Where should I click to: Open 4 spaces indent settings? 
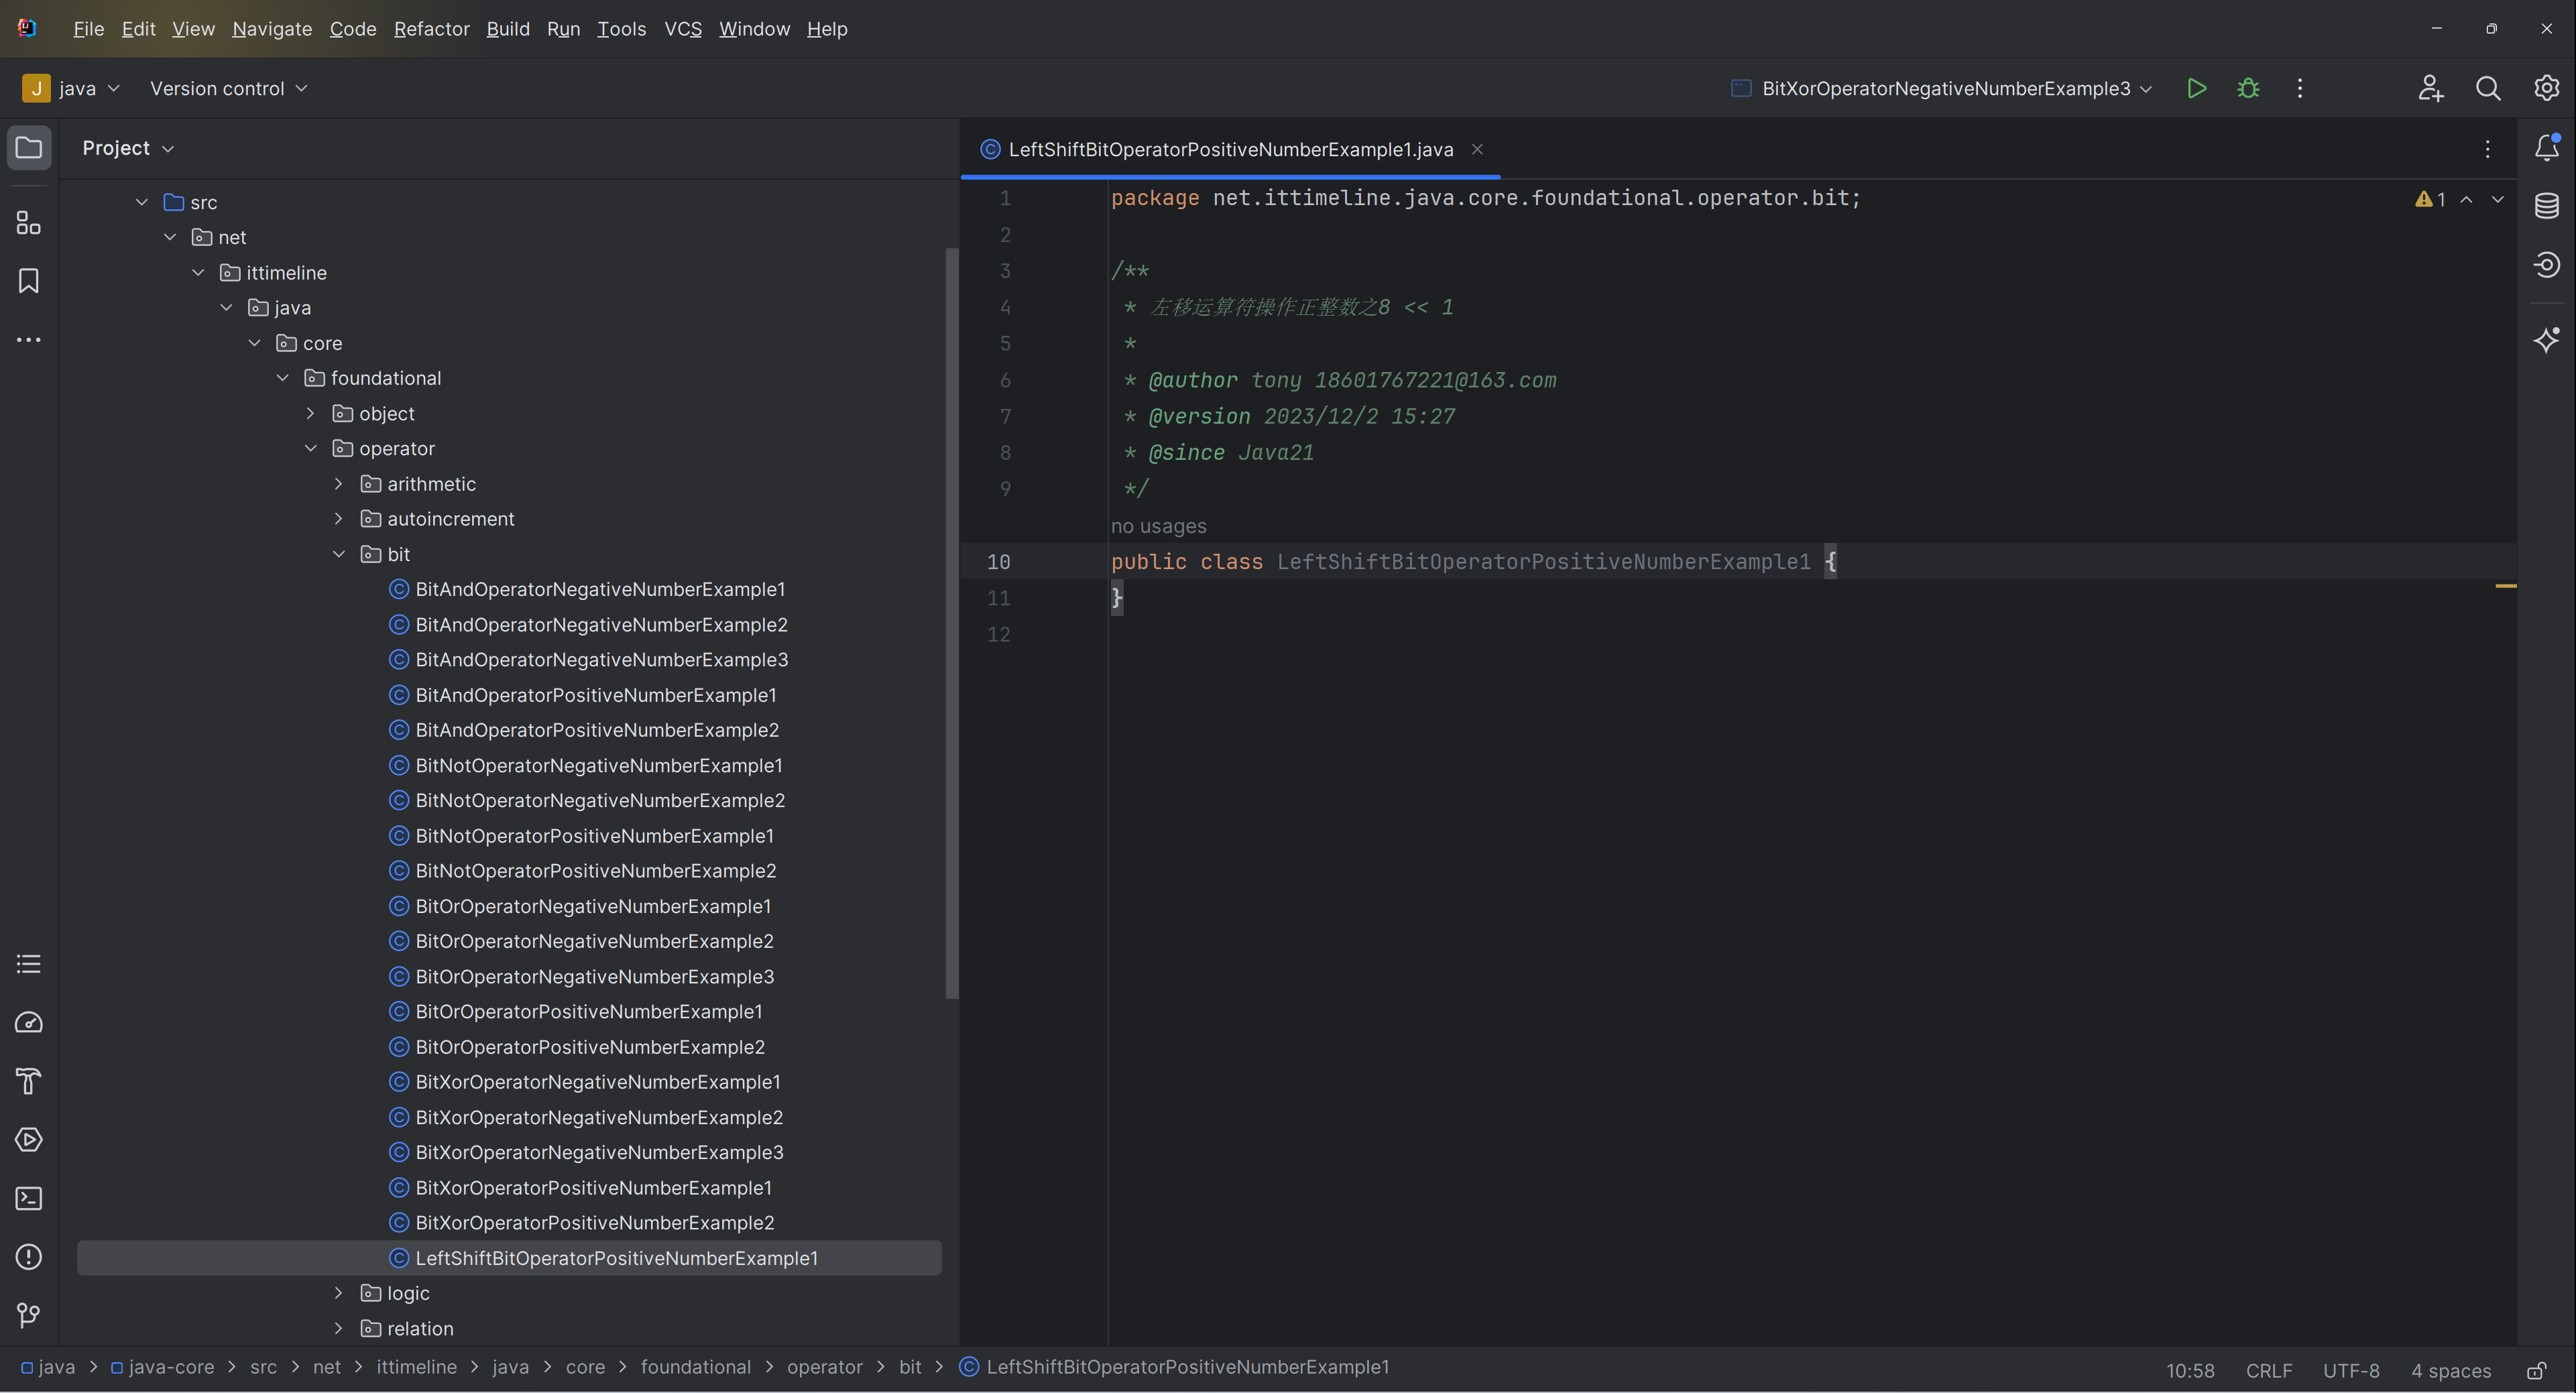point(2450,1370)
